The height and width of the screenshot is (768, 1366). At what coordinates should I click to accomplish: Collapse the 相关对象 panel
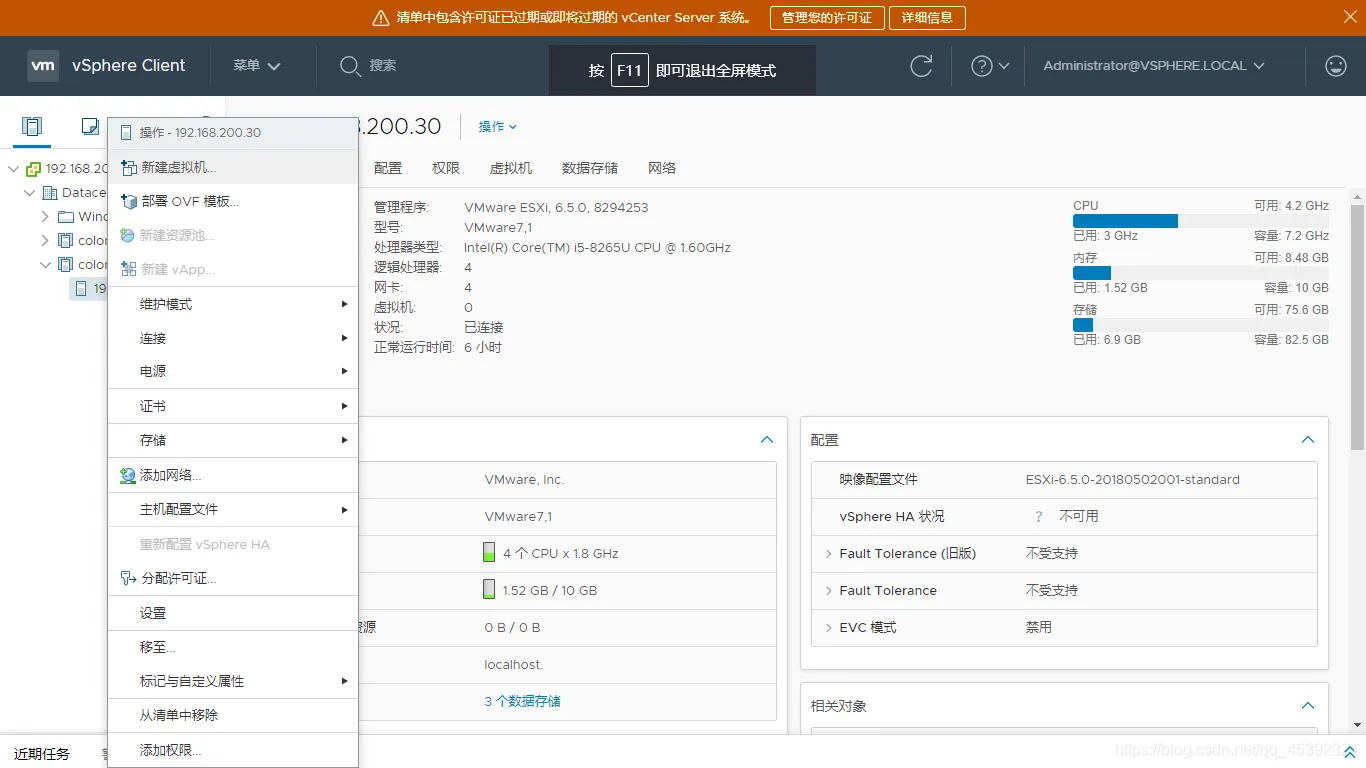pos(1307,706)
